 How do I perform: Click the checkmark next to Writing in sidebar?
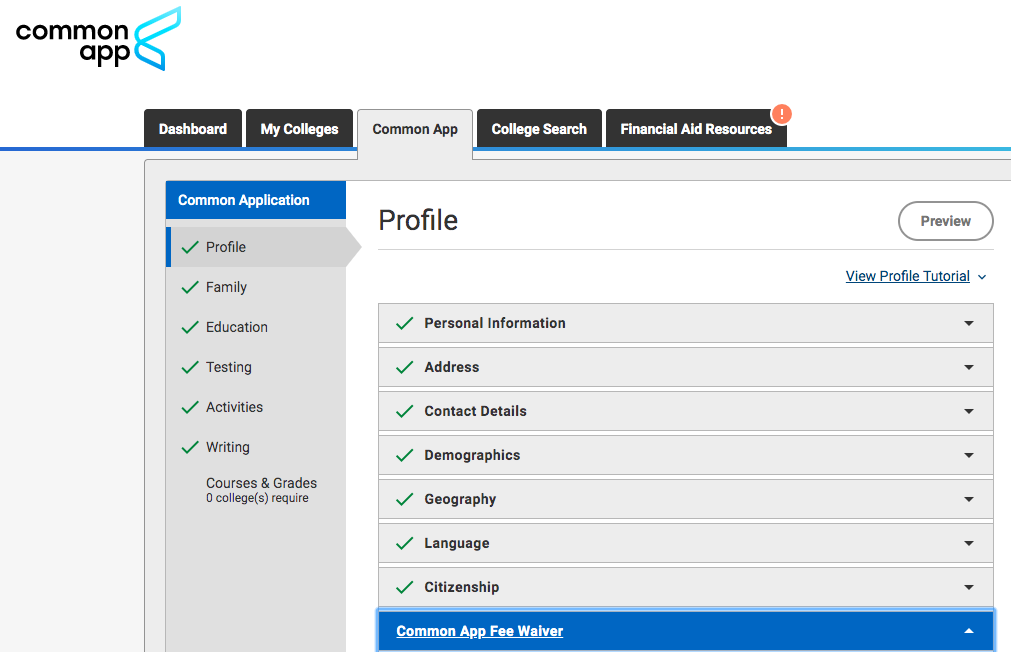(x=190, y=447)
